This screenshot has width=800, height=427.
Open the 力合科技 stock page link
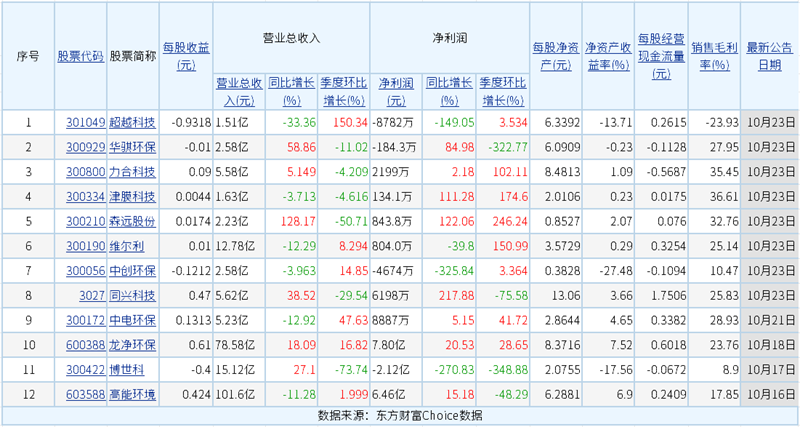coord(132,172)
